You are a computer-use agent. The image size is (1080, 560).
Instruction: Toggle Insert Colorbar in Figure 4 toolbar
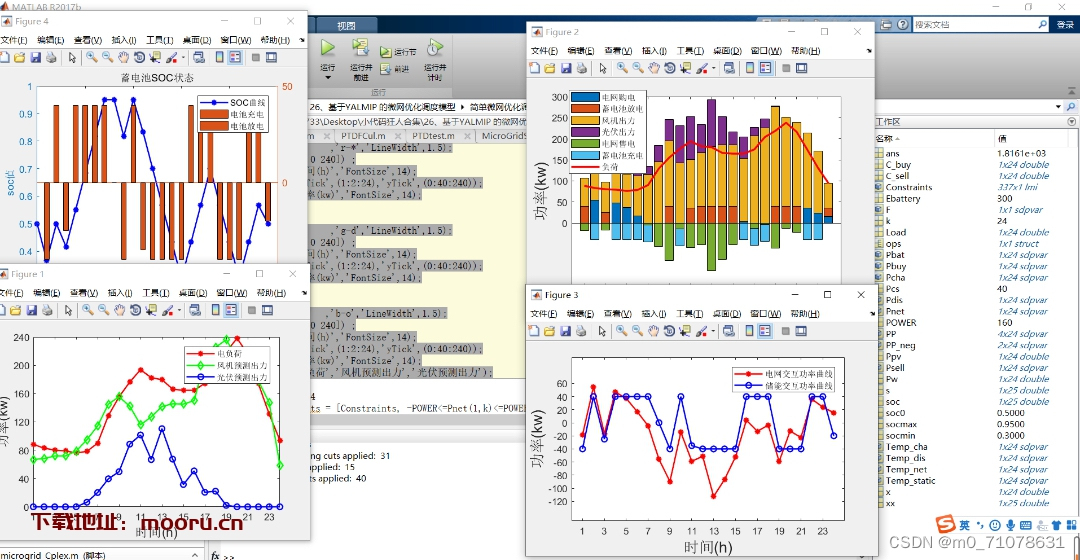(220, 58)
